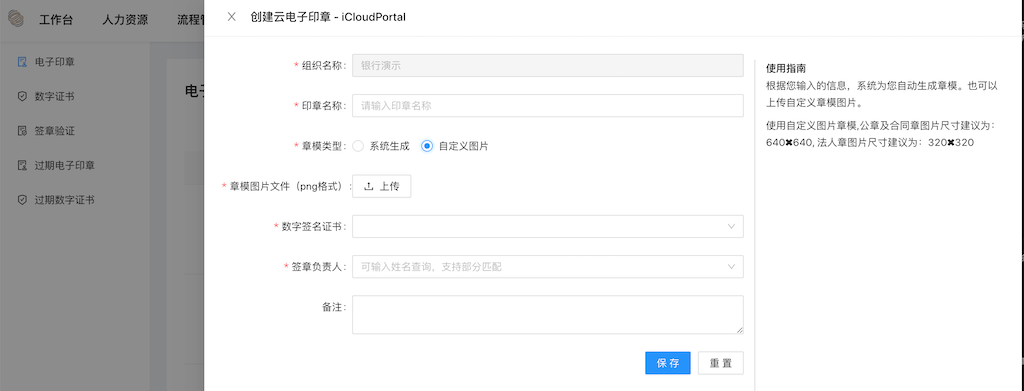Select the 自定义图片 radio option

click(x=427, y=146)
